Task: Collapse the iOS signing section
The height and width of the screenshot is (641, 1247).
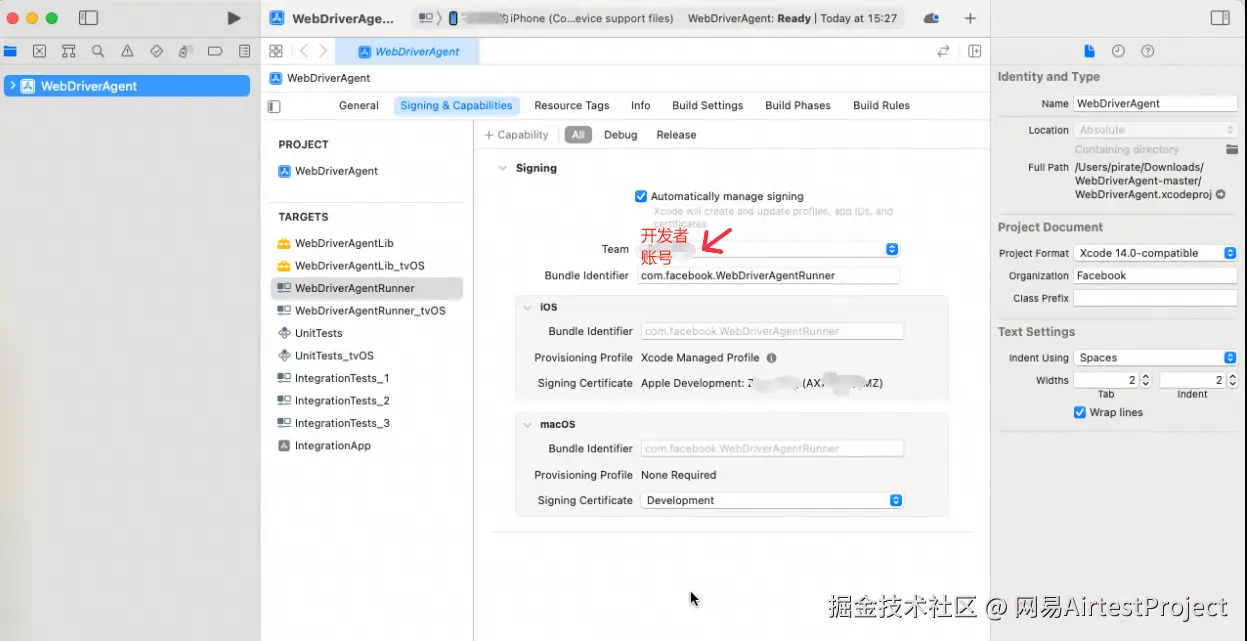Action: [527, 307]
